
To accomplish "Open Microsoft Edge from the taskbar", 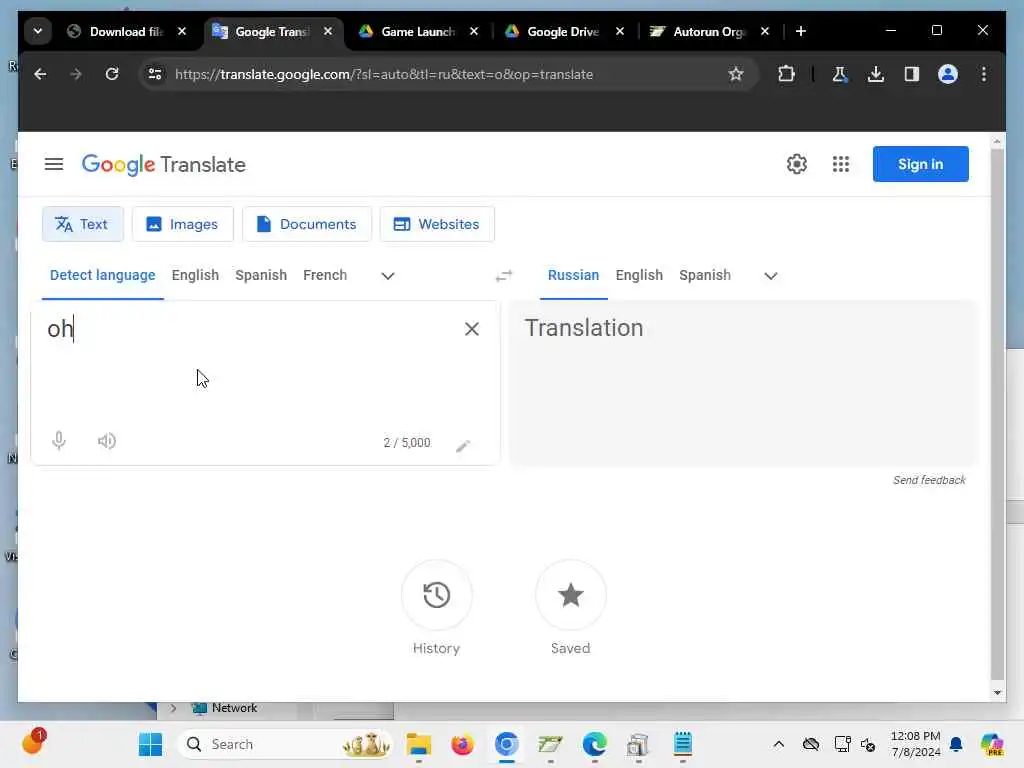I will [594, 744].
